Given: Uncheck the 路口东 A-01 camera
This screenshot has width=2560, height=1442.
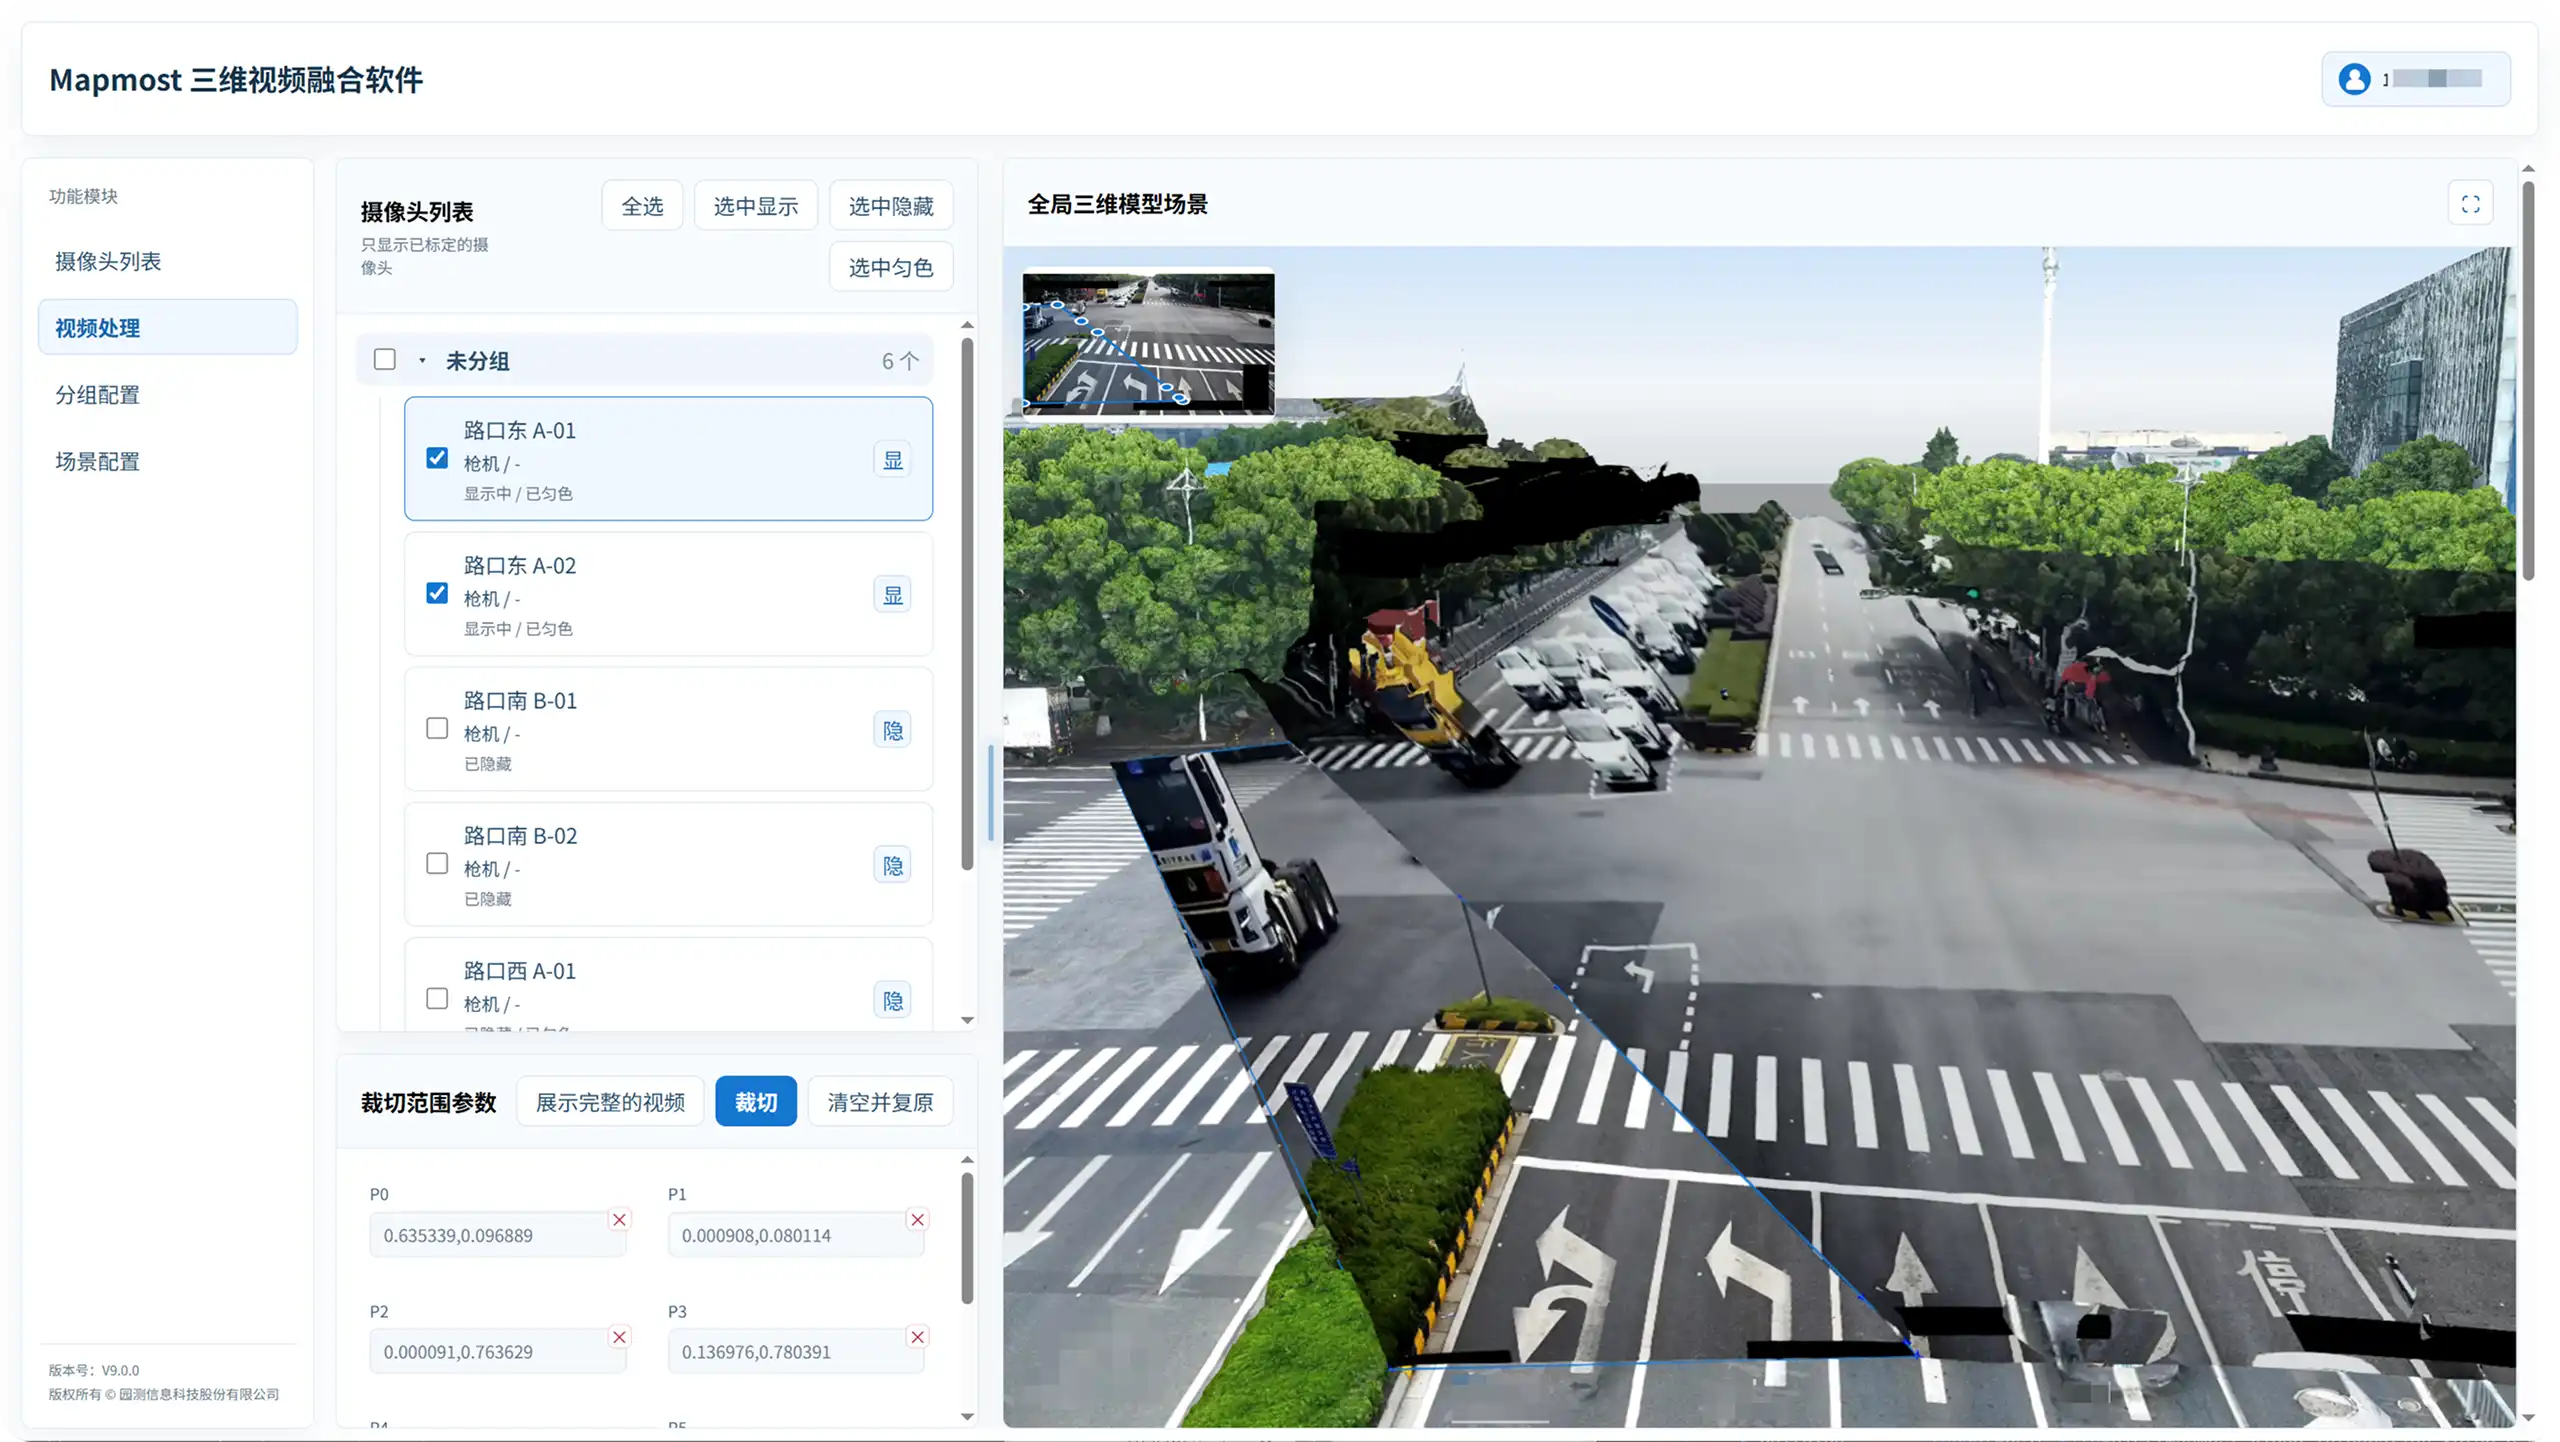Looking at the screenshot, I should point(437,458).
